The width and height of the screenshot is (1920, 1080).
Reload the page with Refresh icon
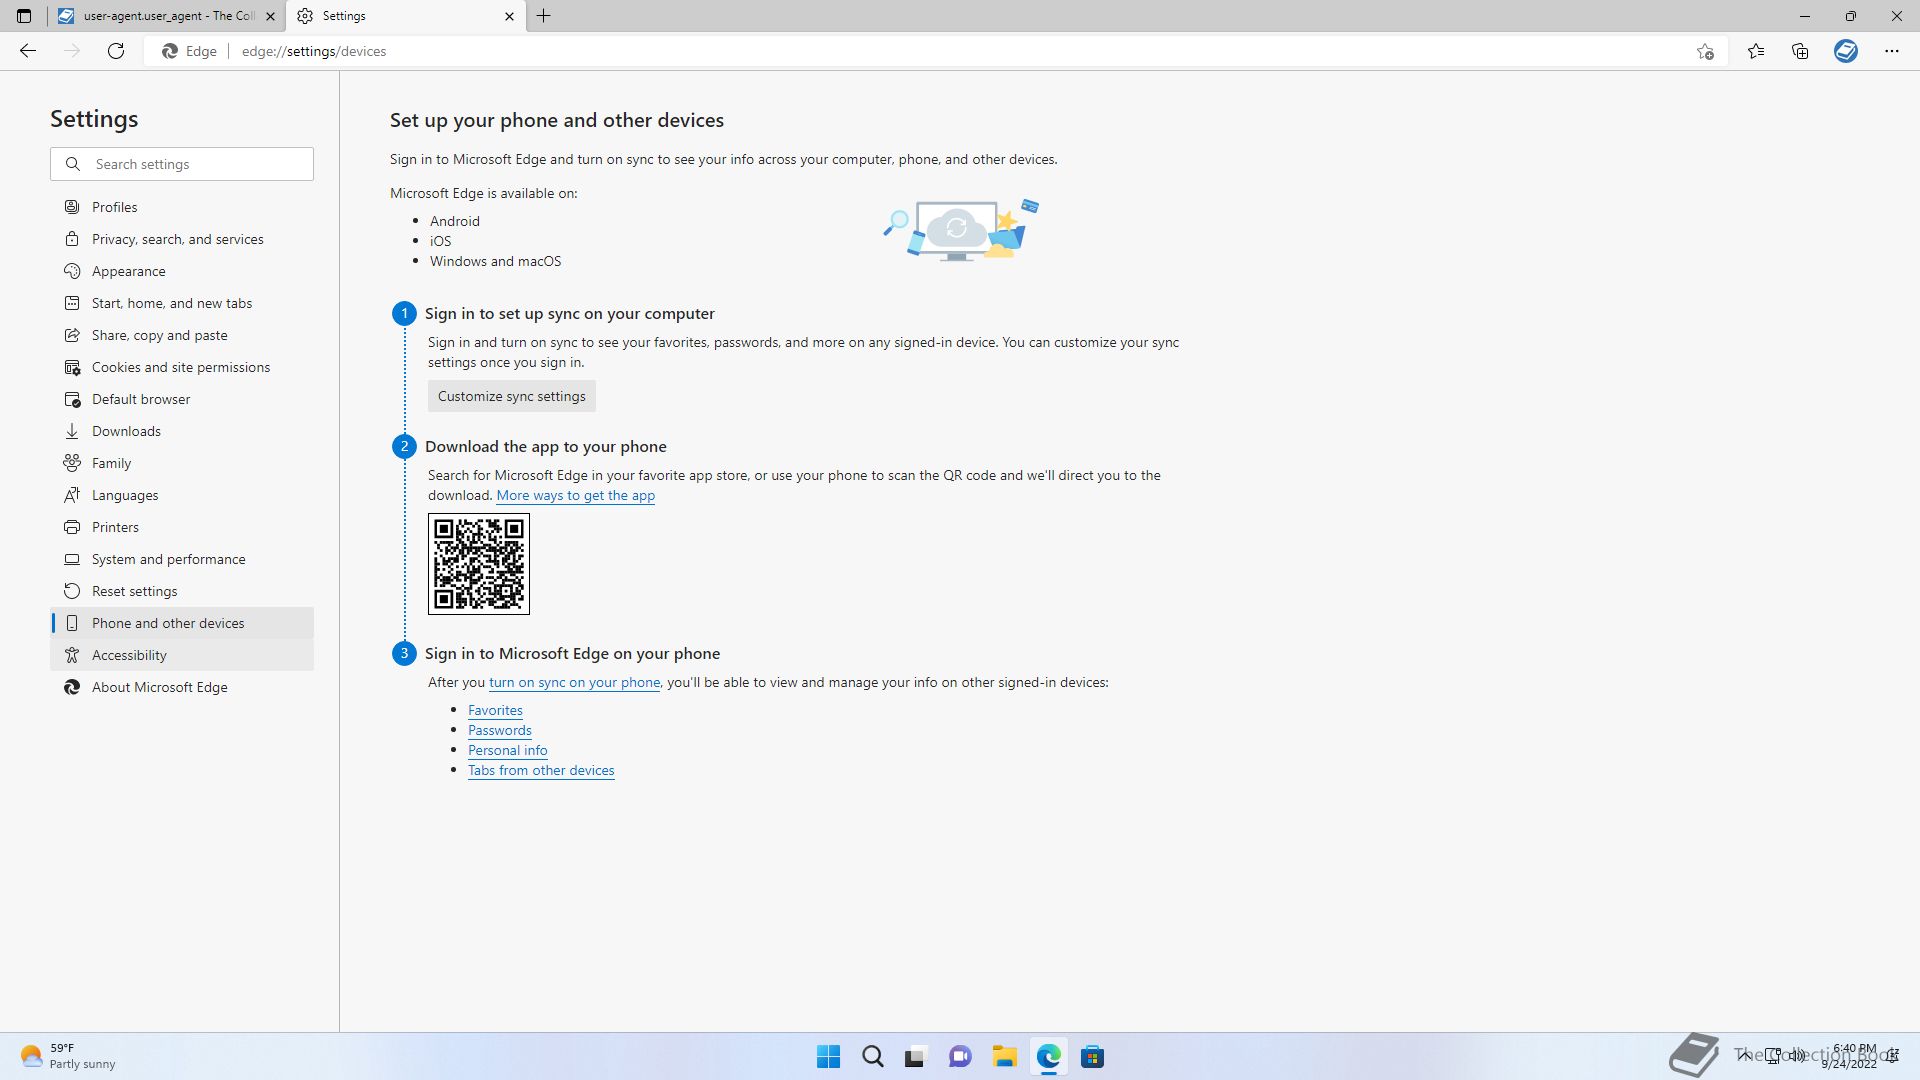click(x=116, y=51)
